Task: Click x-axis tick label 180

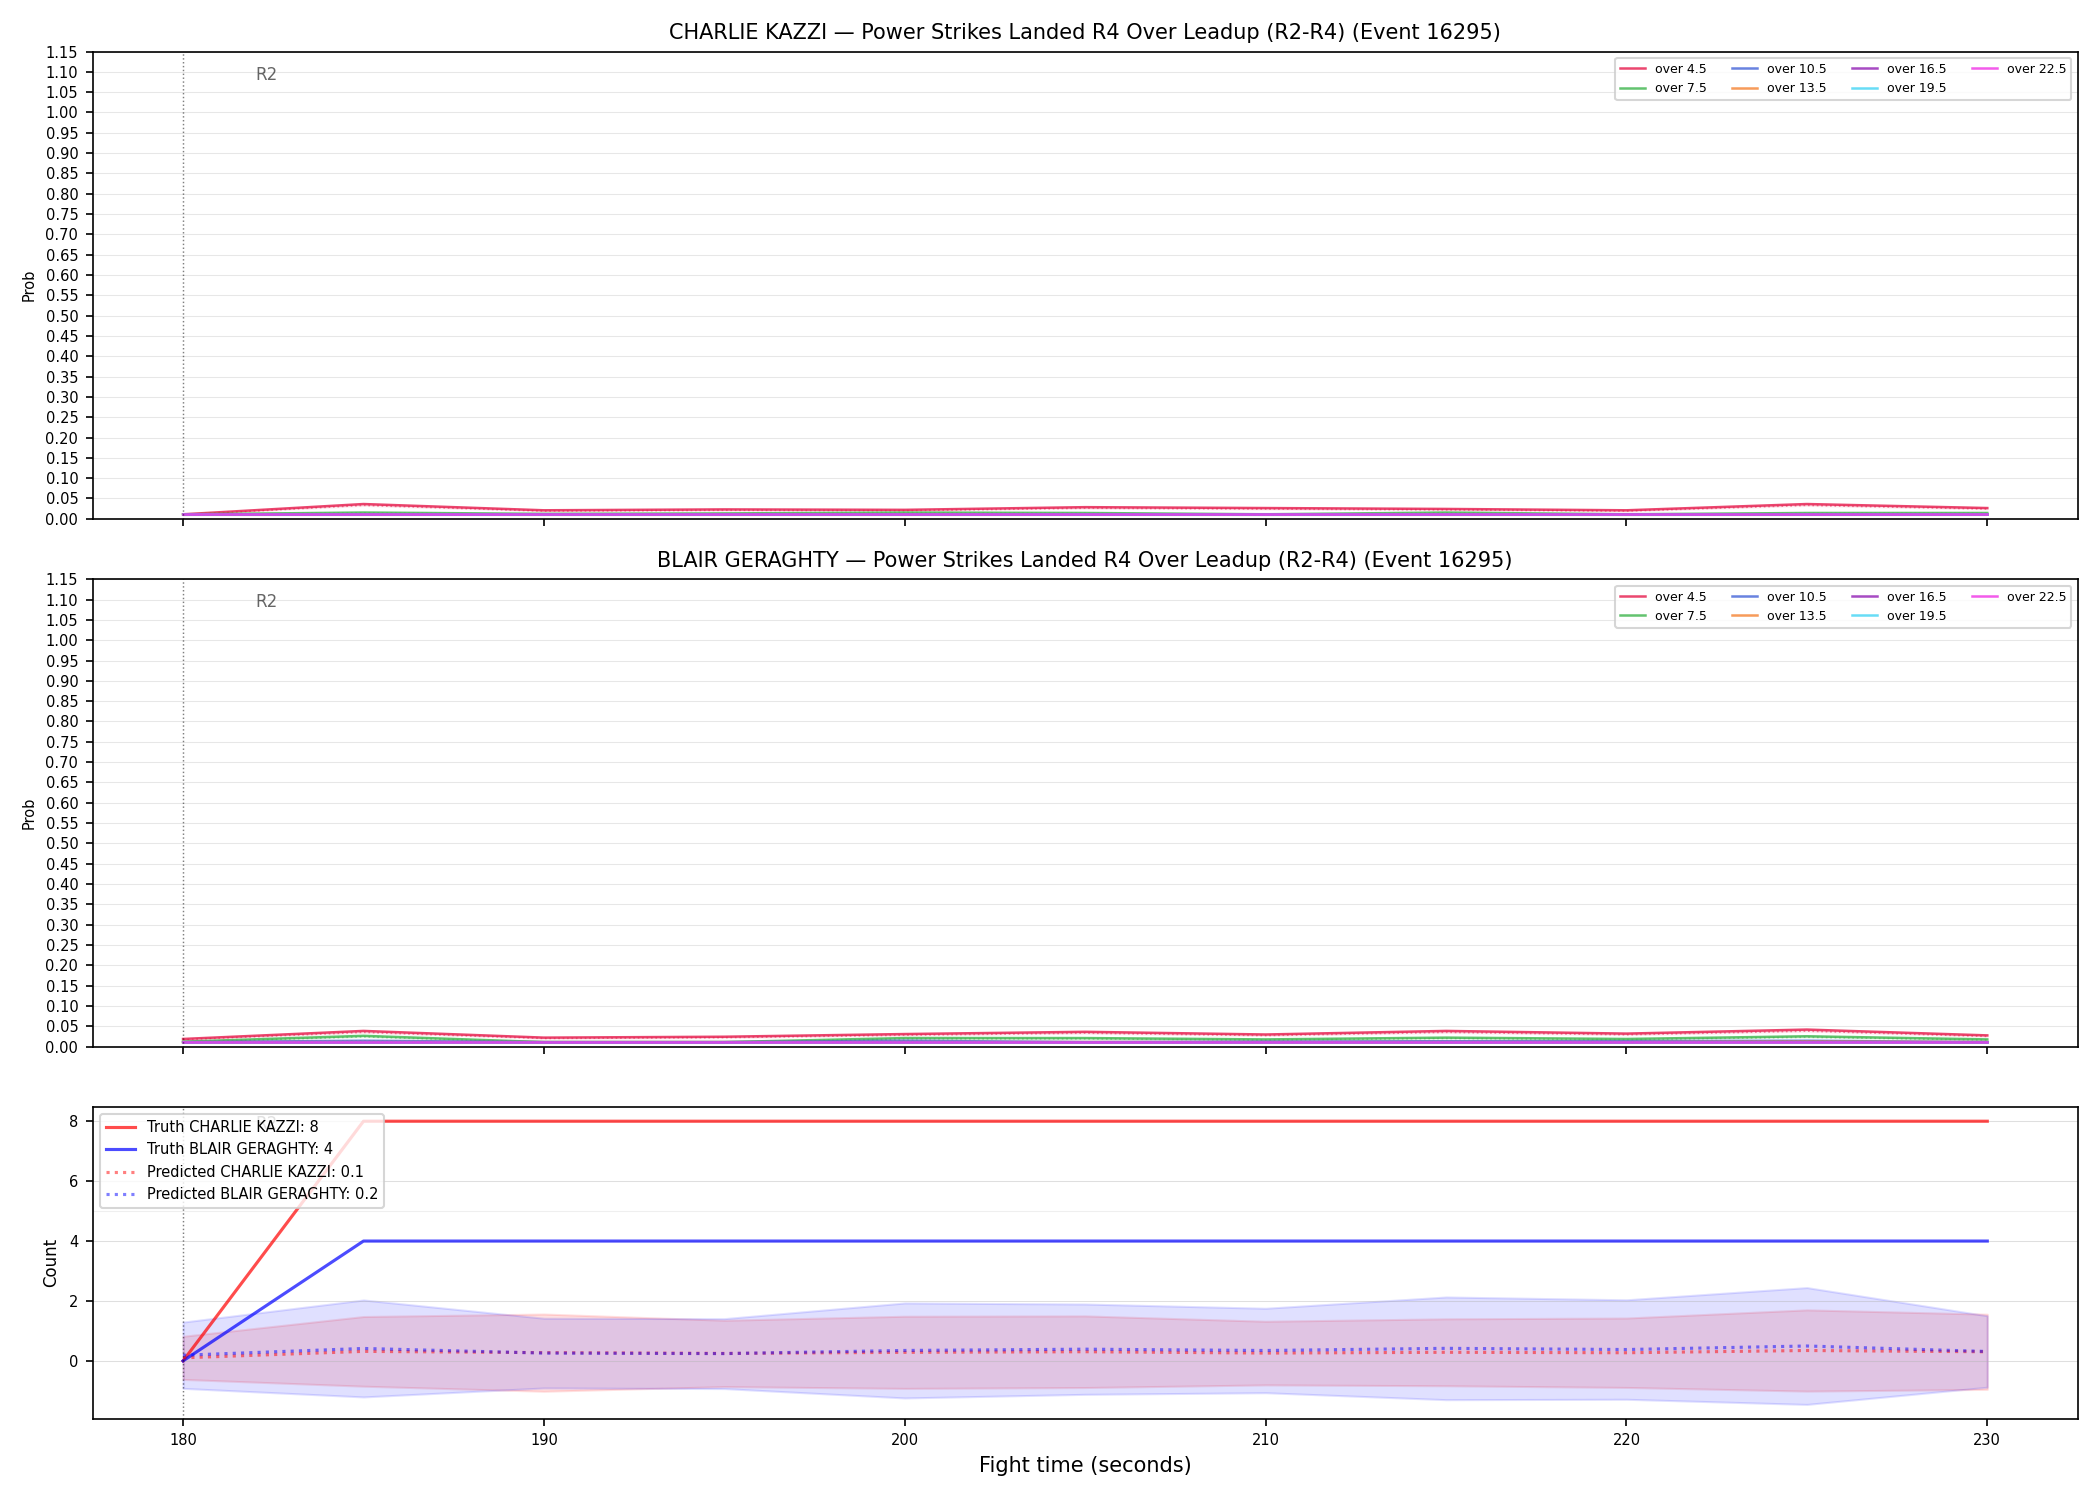Action: [x=183, y=1439]
